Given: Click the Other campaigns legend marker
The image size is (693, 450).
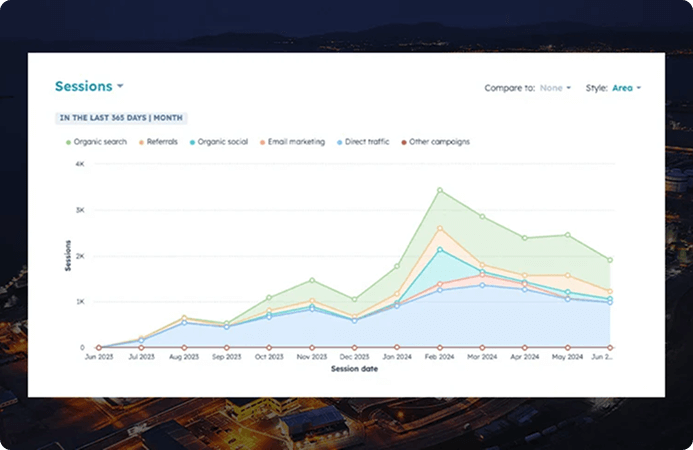Looking at the screenshot, I should coord(403,142).
